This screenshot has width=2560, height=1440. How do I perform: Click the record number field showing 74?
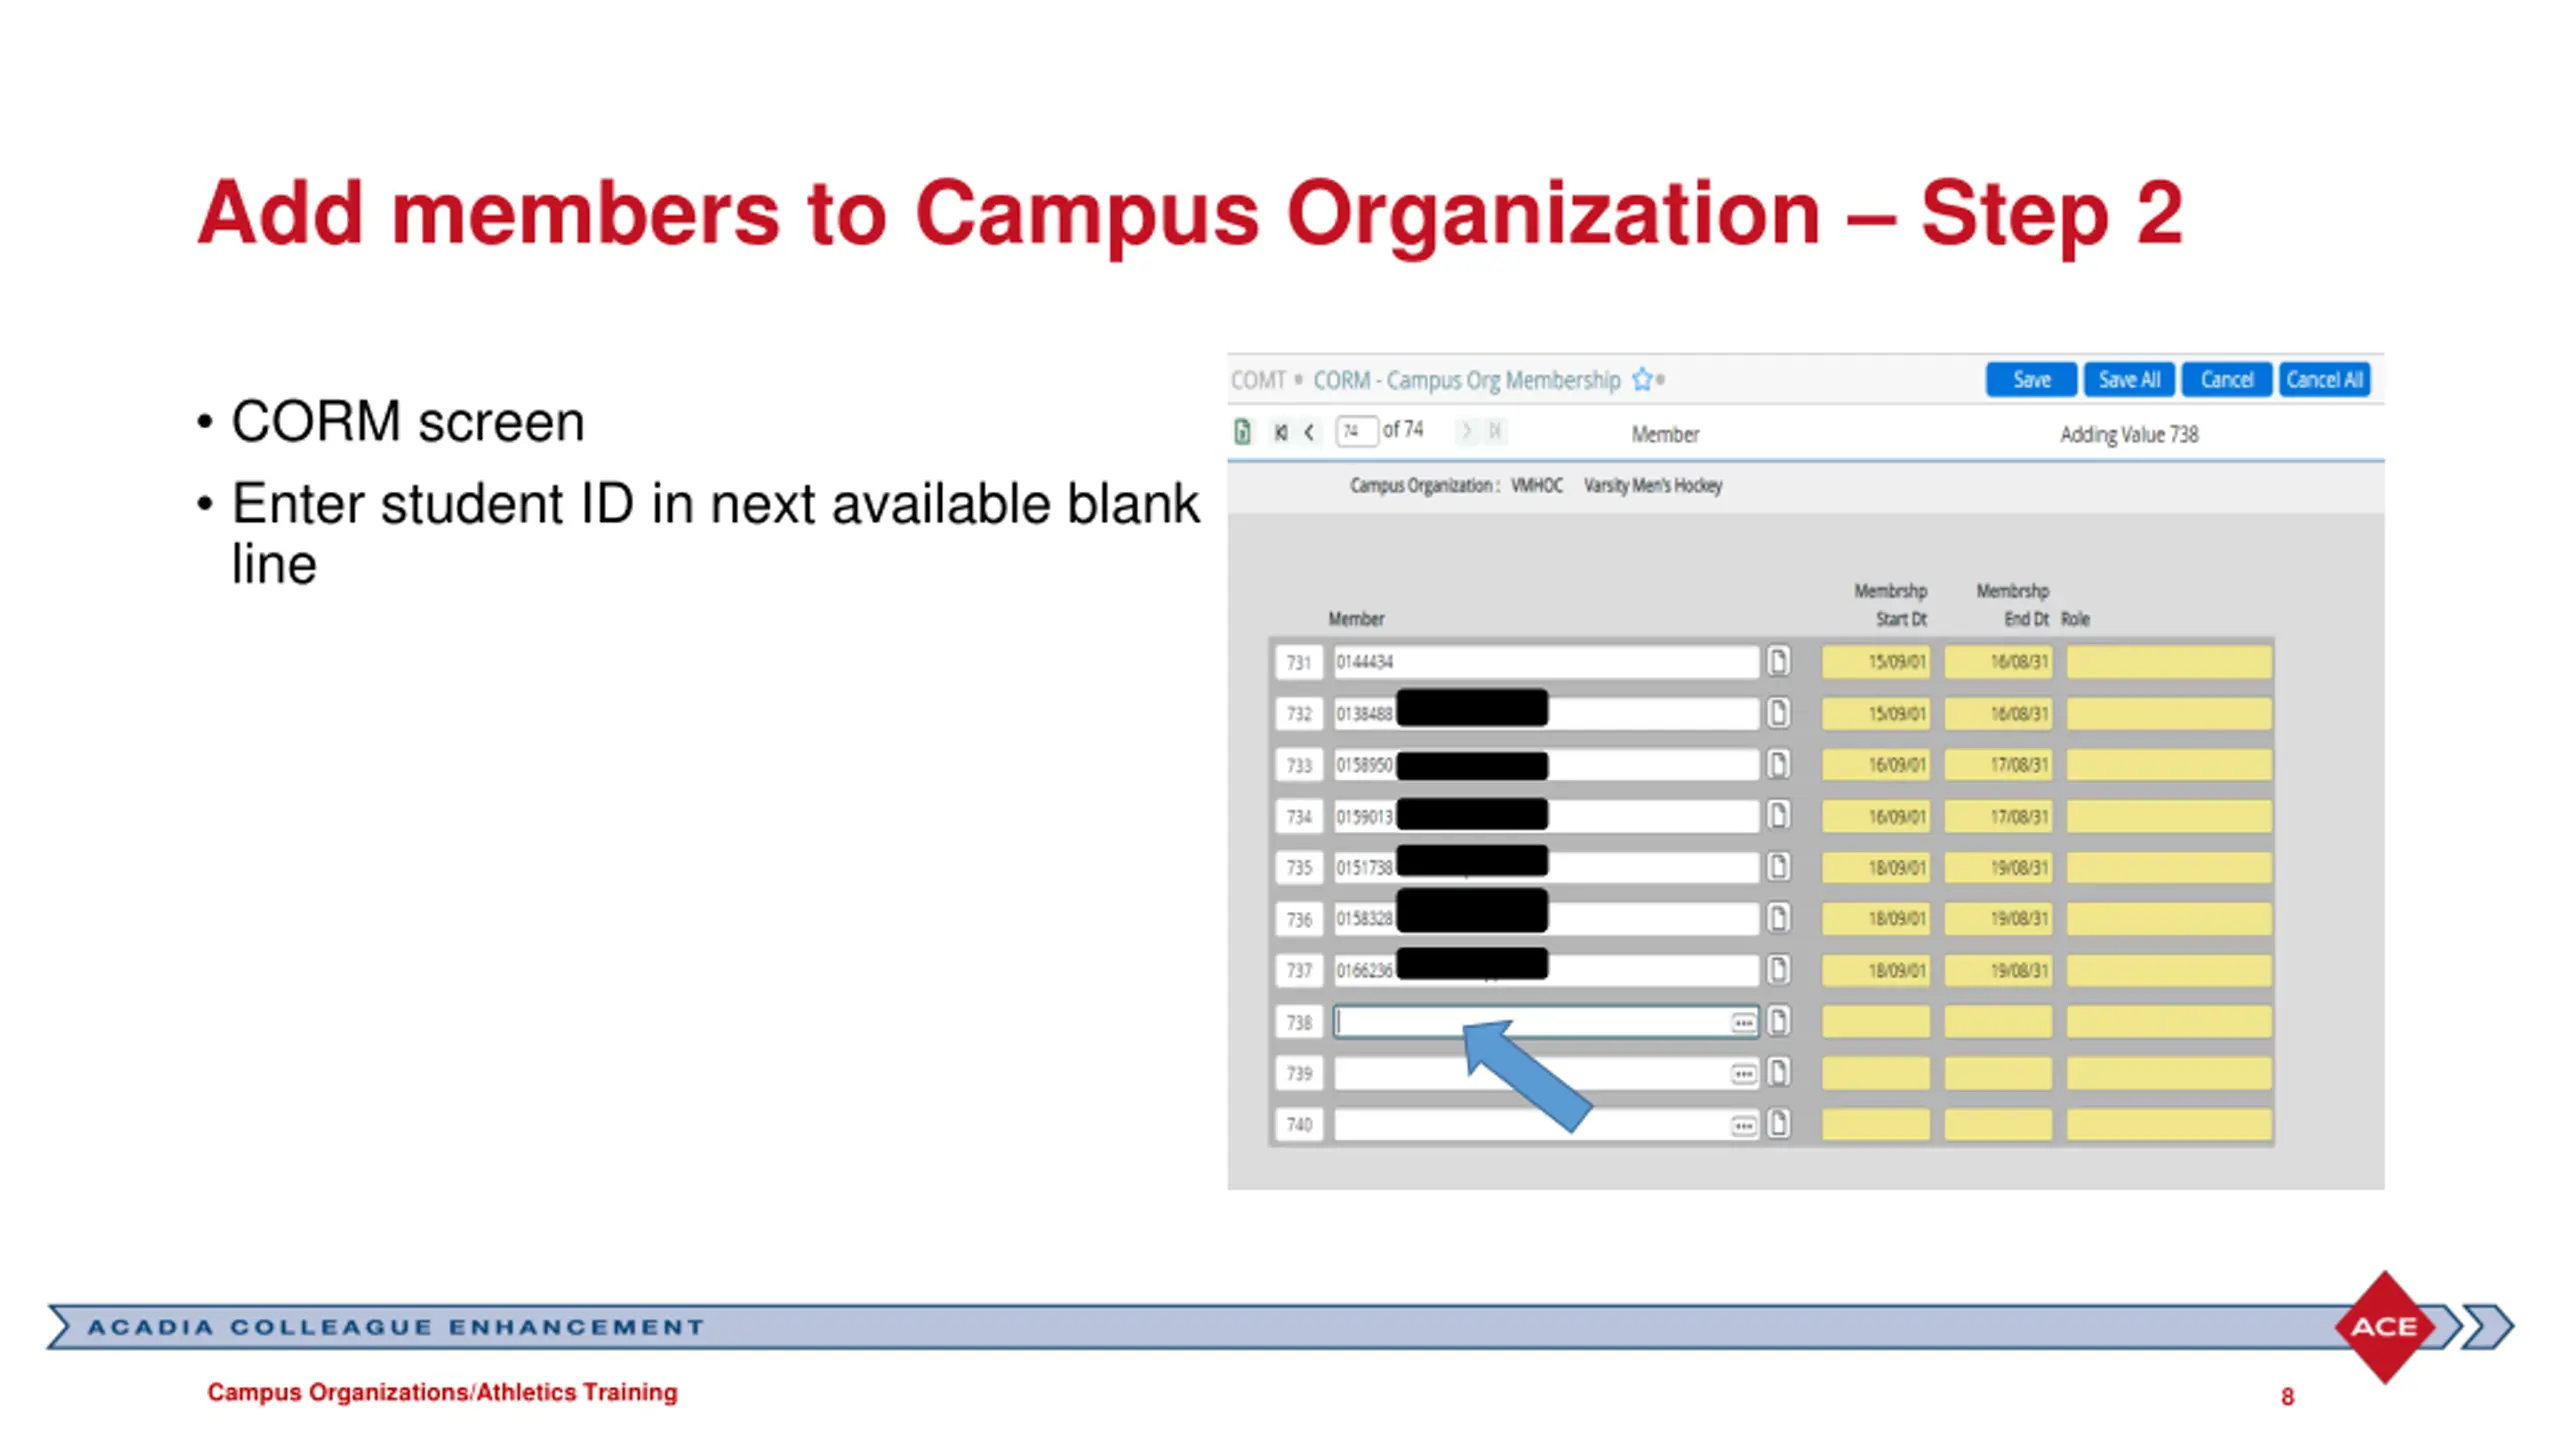point(1356,431)
